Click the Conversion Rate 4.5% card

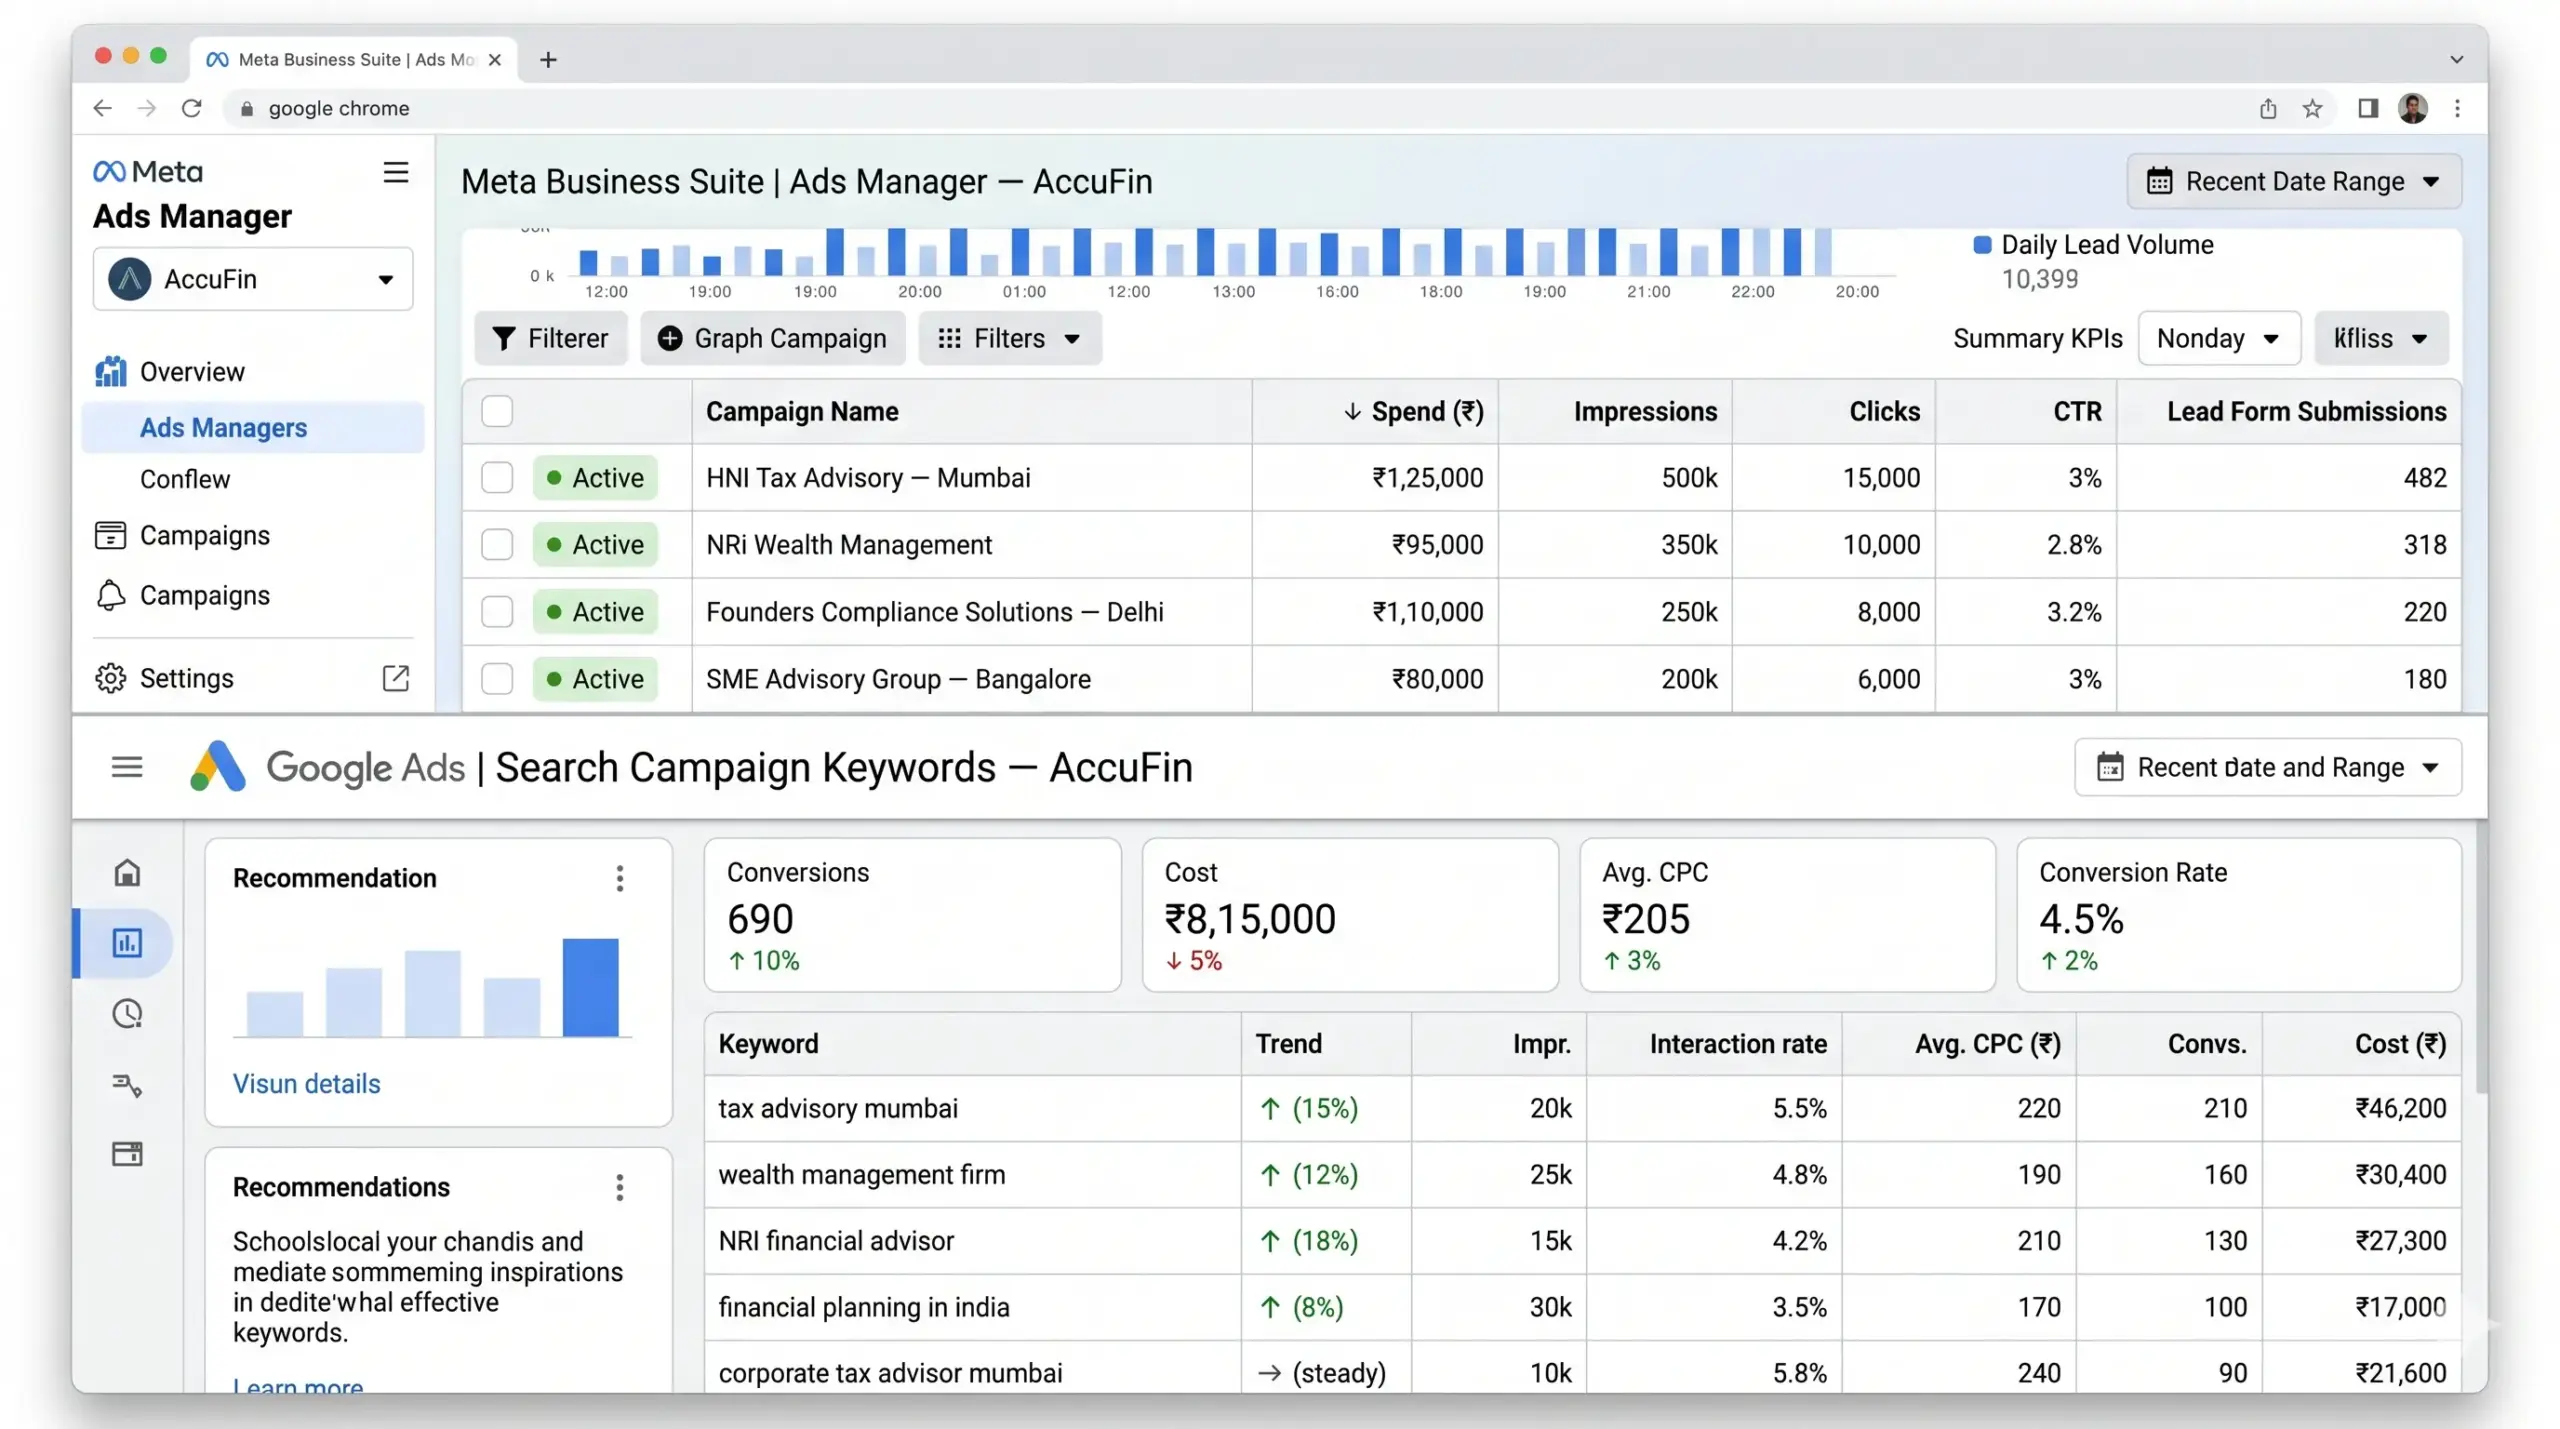pos(2238,915)
